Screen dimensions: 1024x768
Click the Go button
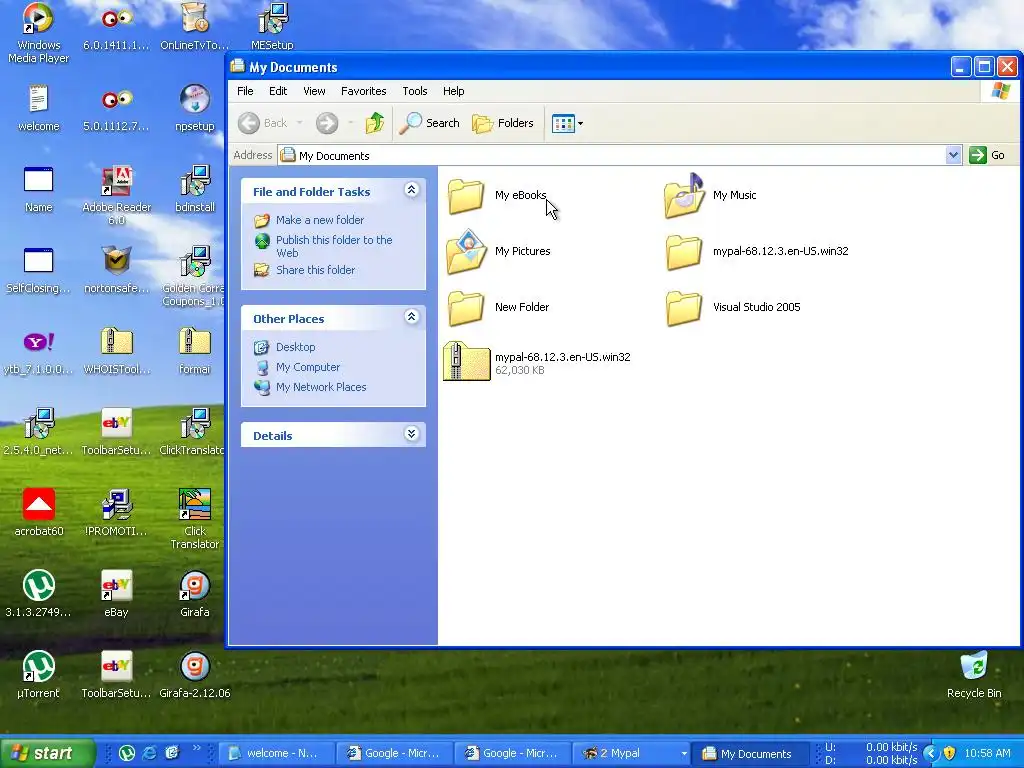click(987, 155)
